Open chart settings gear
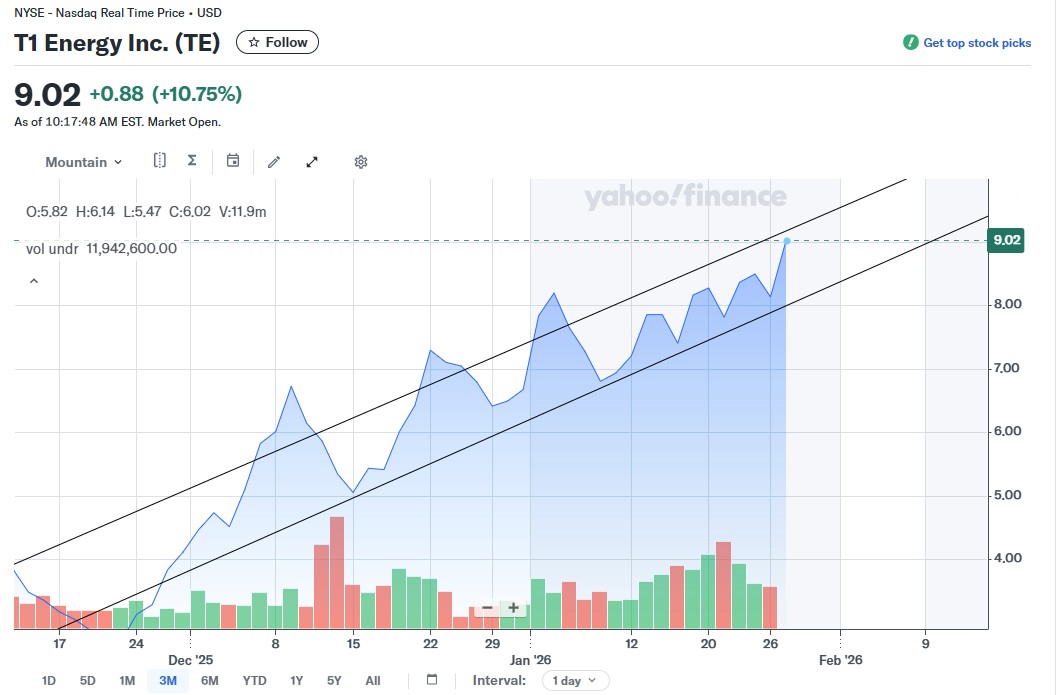Screen dimensions: 1057x695 pyautogui.click(x=361, y=162)
